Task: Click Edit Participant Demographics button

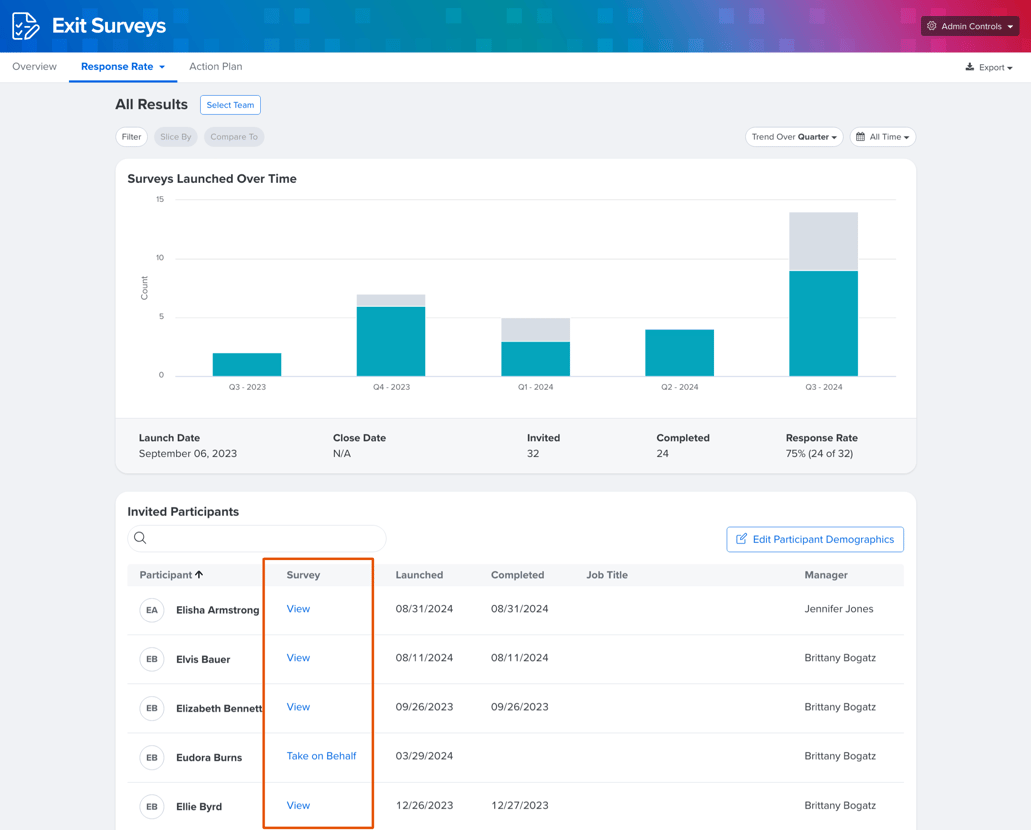Action: [814, 539]
